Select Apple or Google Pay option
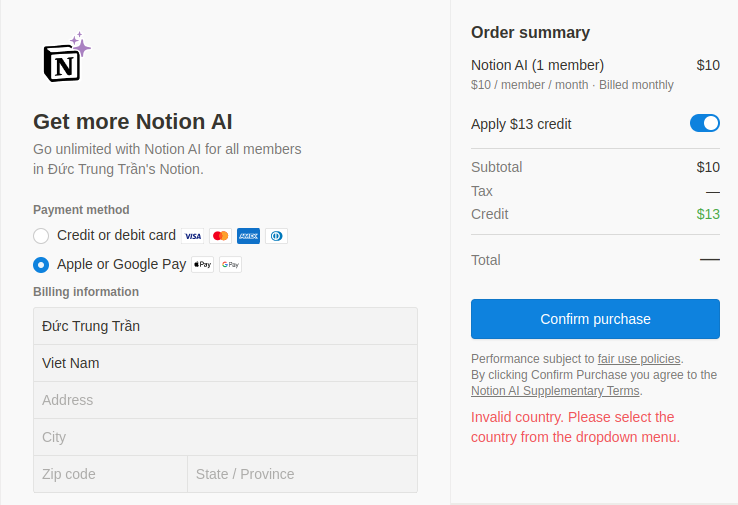Image resolution: width=738 pixels, height=505 pixels. (41, 265)
